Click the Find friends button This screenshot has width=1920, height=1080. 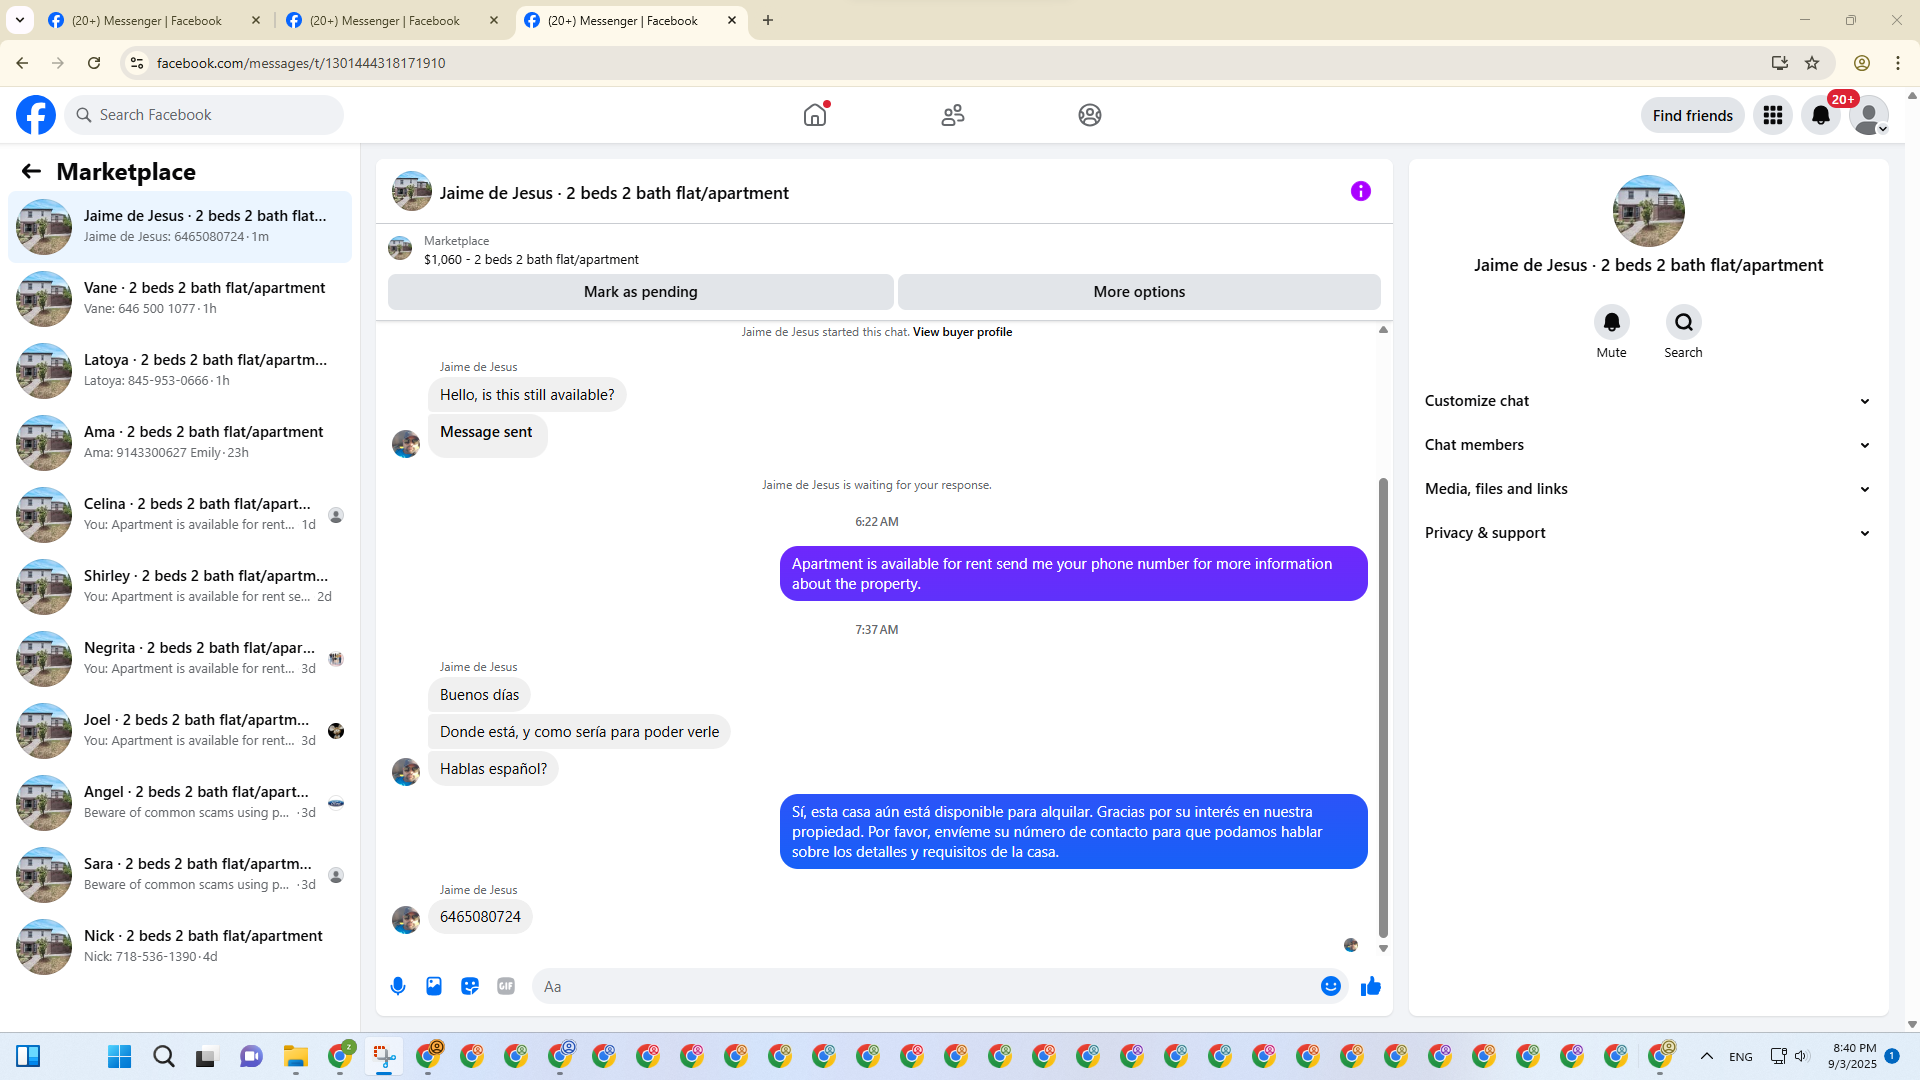click(1693, 115)
